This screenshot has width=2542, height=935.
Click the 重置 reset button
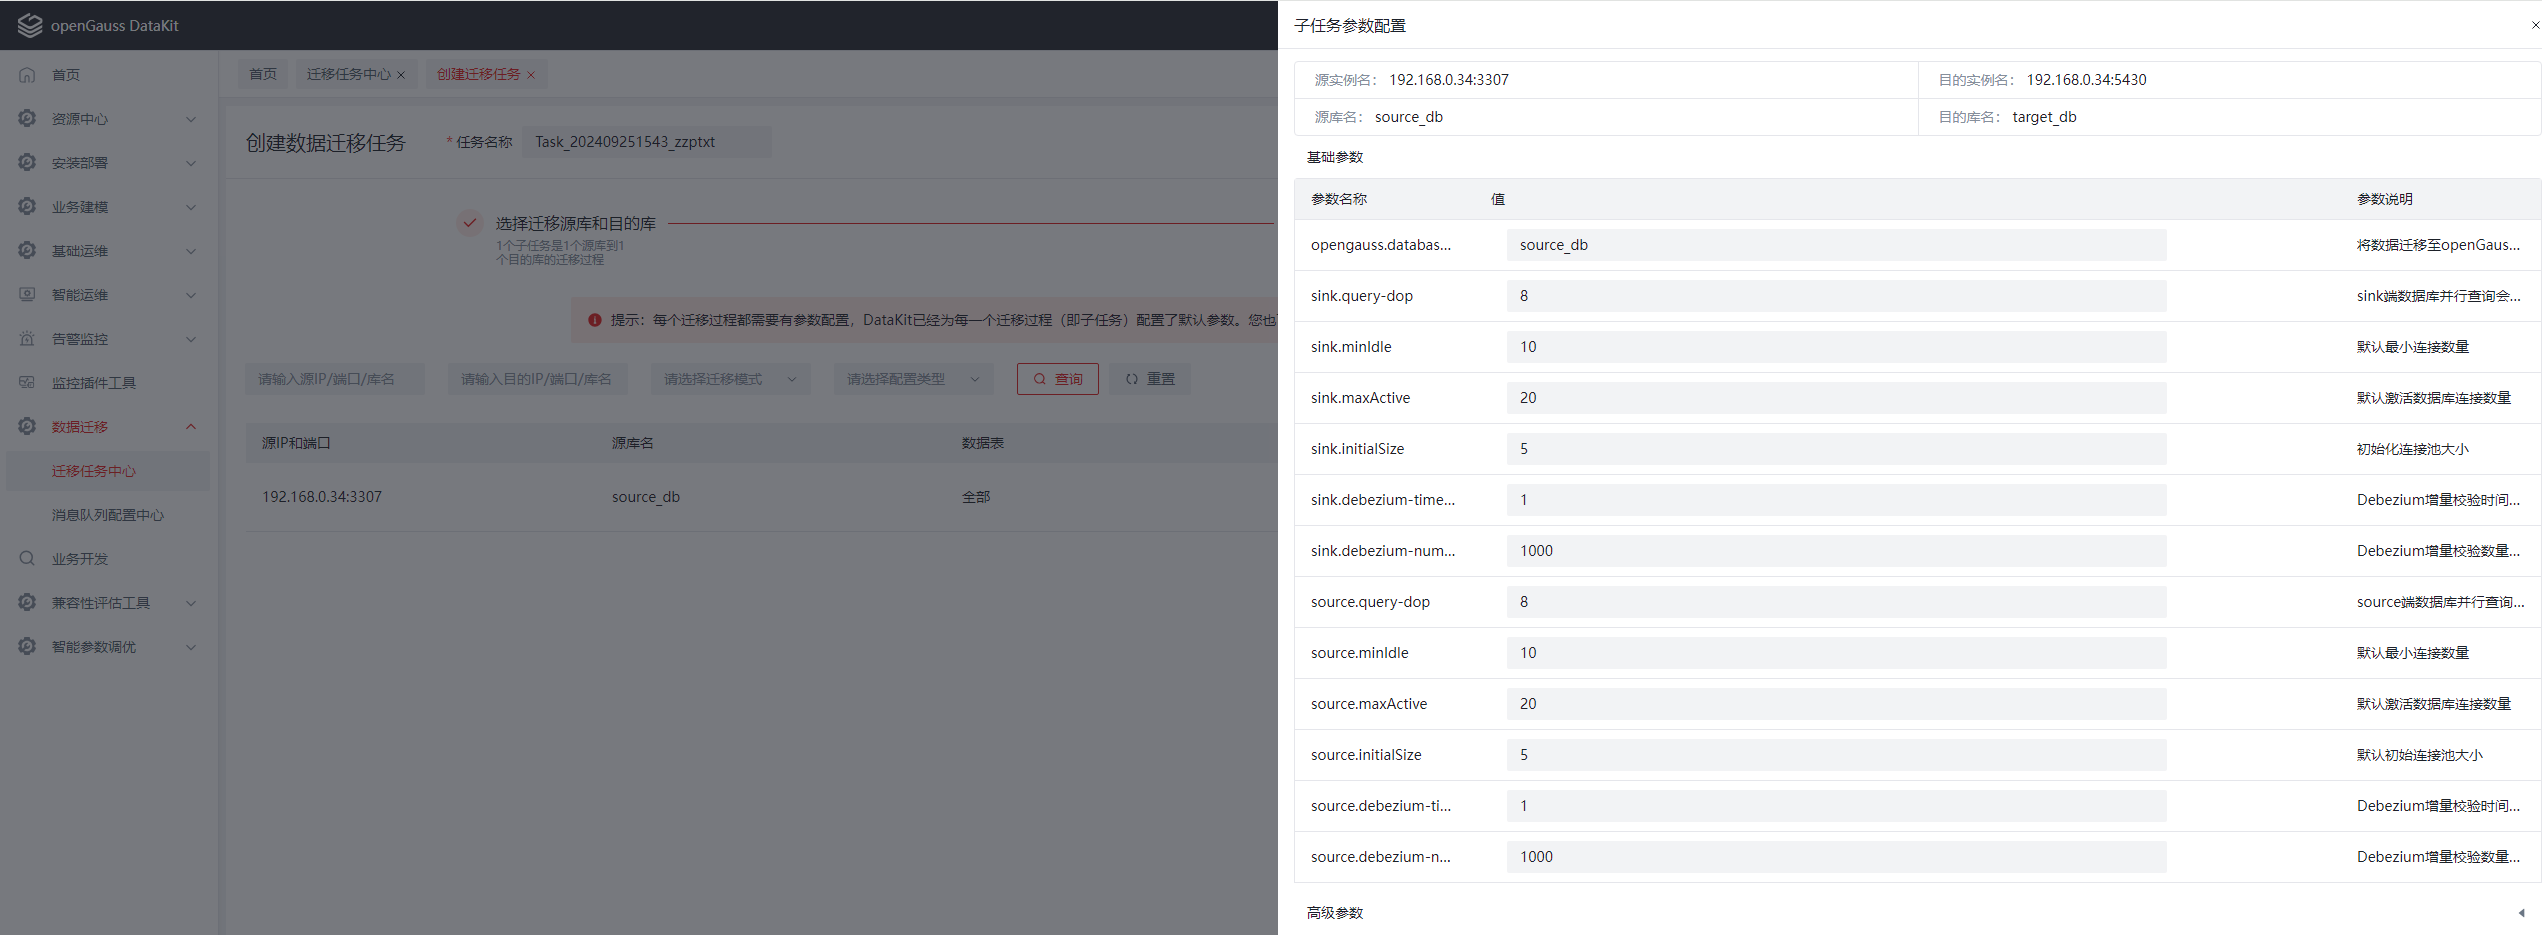[1149, 378]
